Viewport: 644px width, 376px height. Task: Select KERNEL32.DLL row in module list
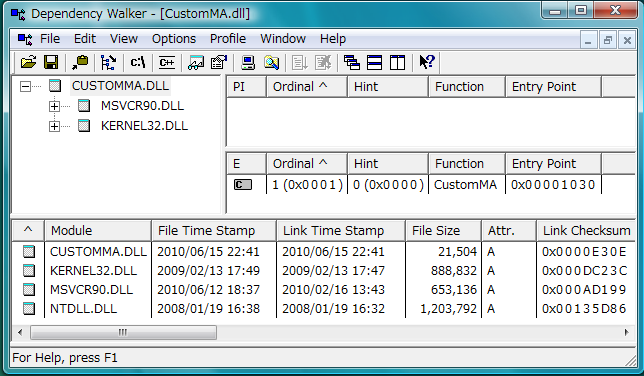324,270
